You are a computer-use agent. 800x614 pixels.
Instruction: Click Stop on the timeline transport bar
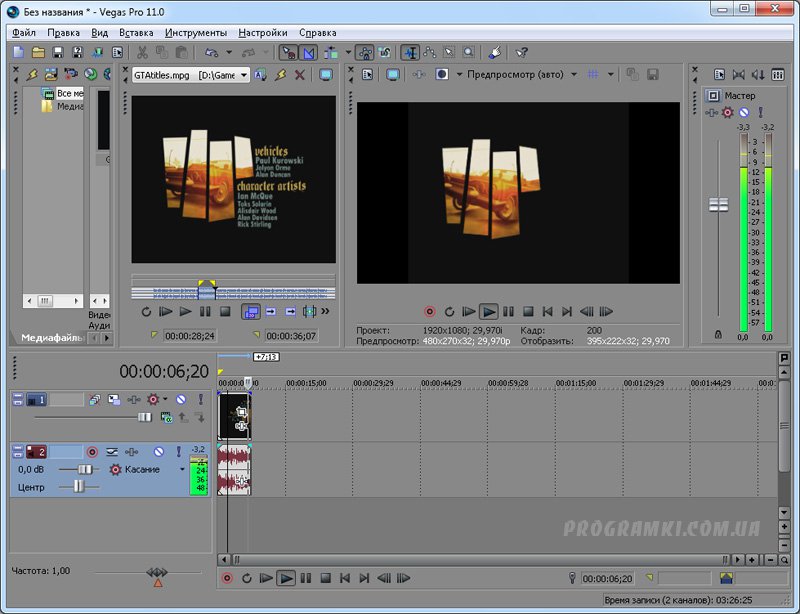point(326,578)
